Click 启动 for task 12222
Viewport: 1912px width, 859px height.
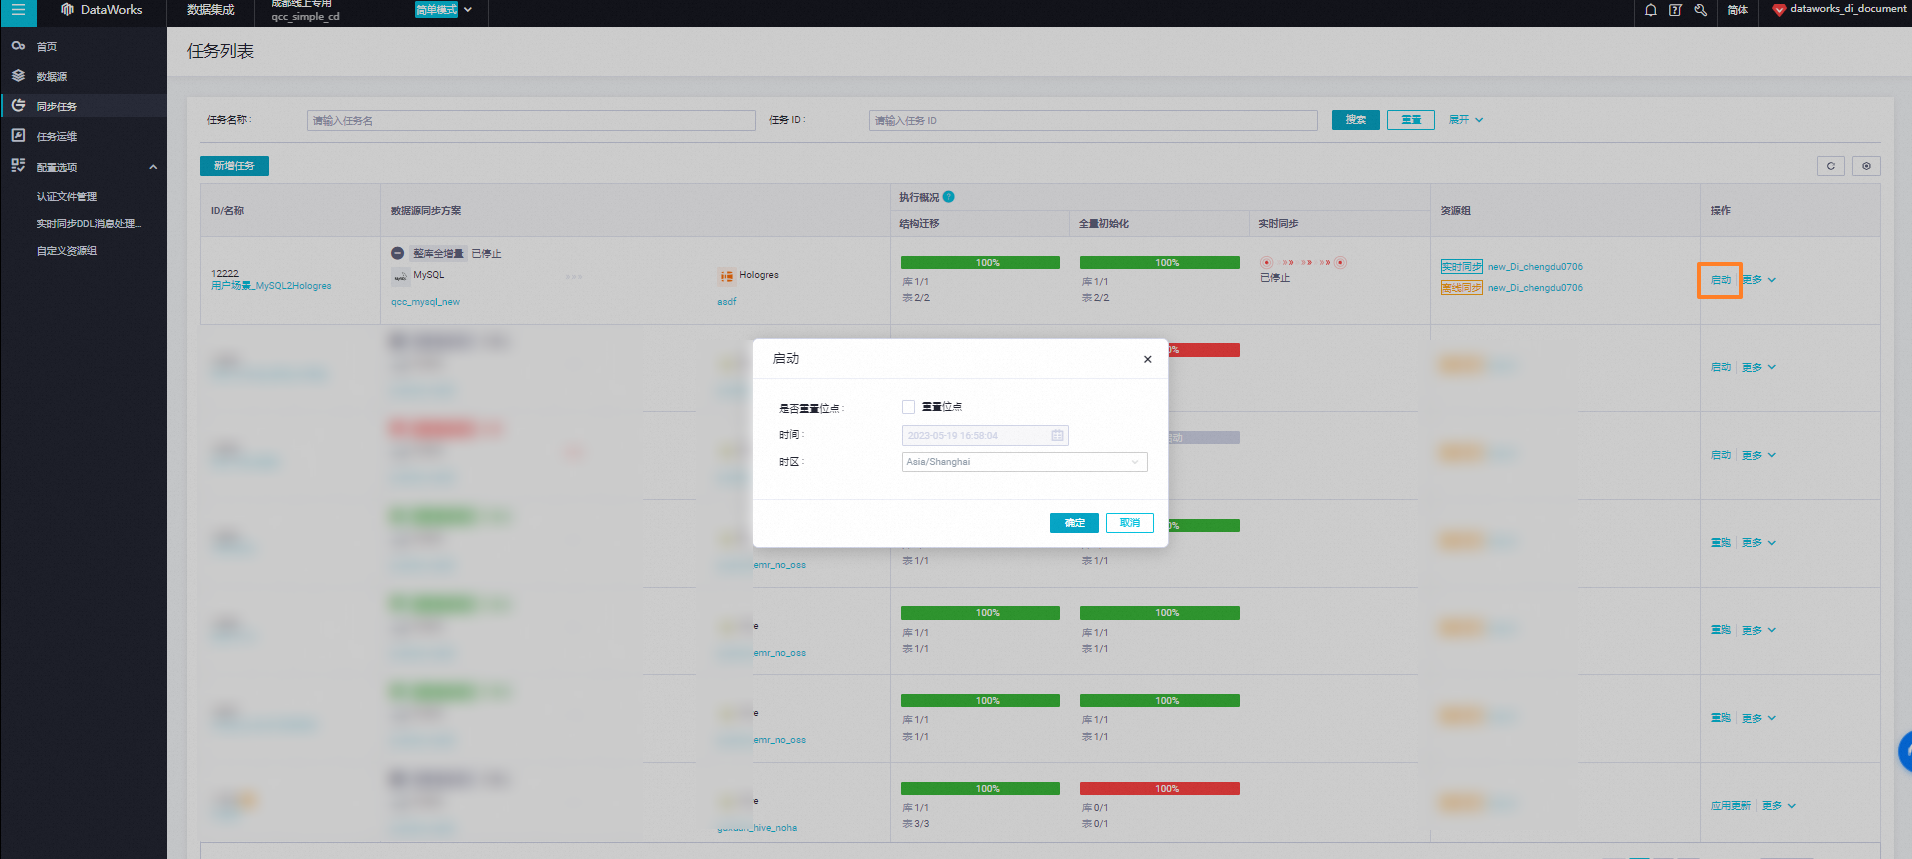1721,280
